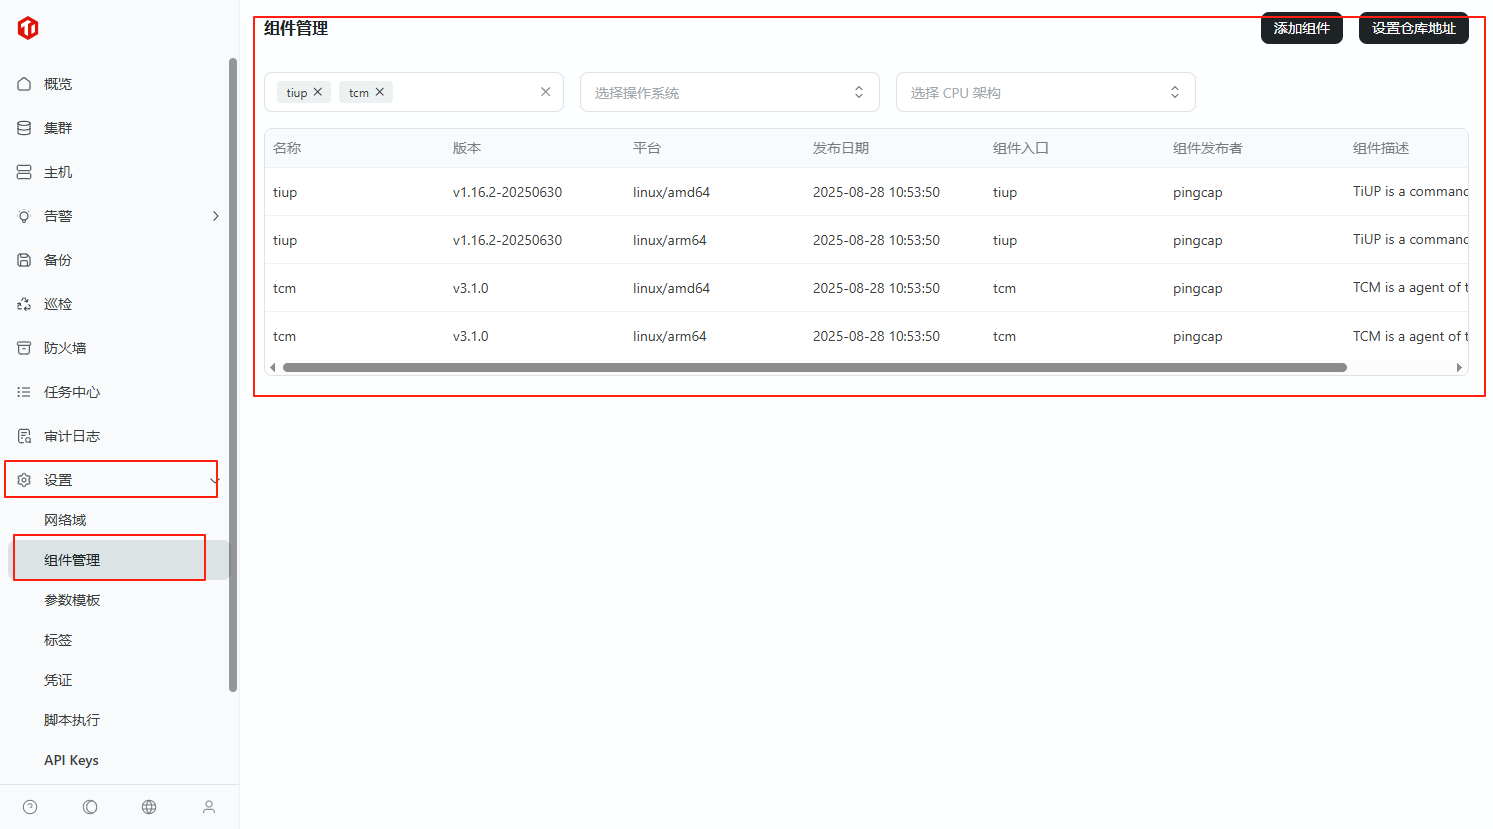The width and height of the screenshot is (1493, 829).
Task: Open 任务中心 via its list icon
Action: pos(24,392)
